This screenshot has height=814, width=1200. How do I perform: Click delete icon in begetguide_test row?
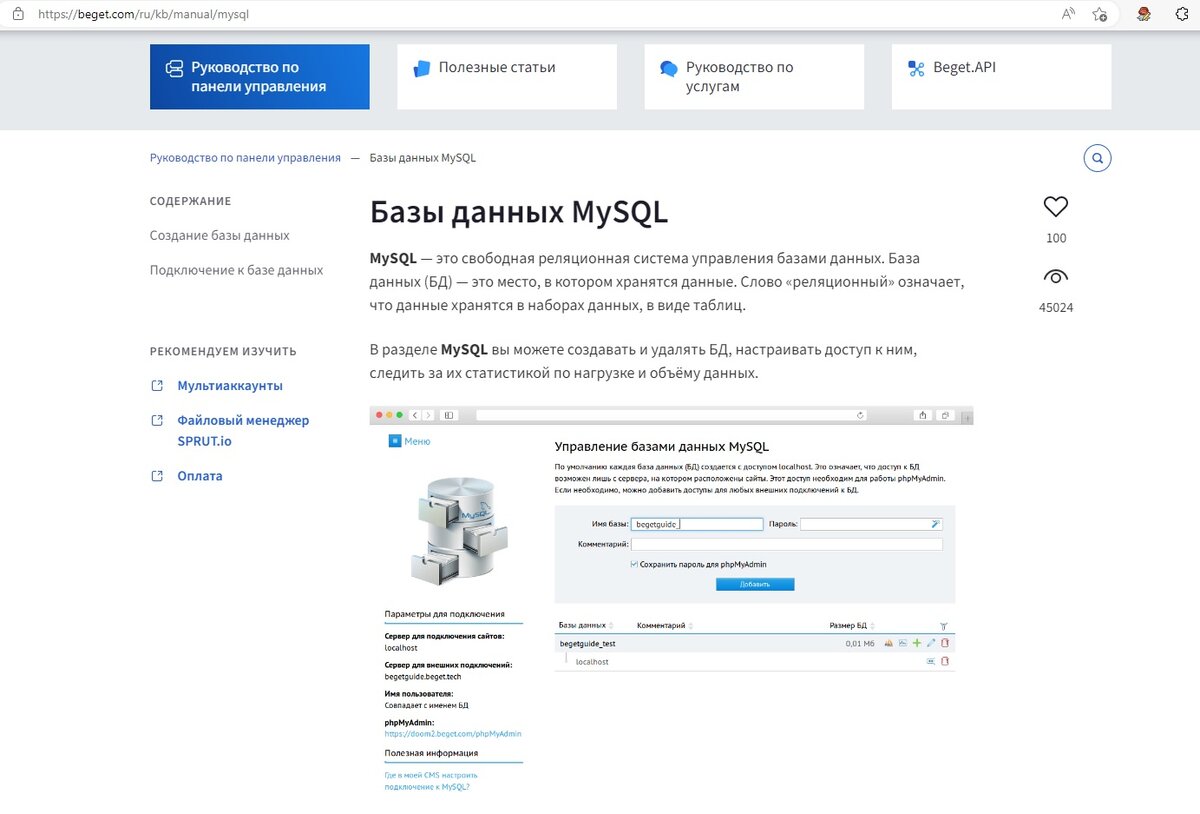click(944, 643)
